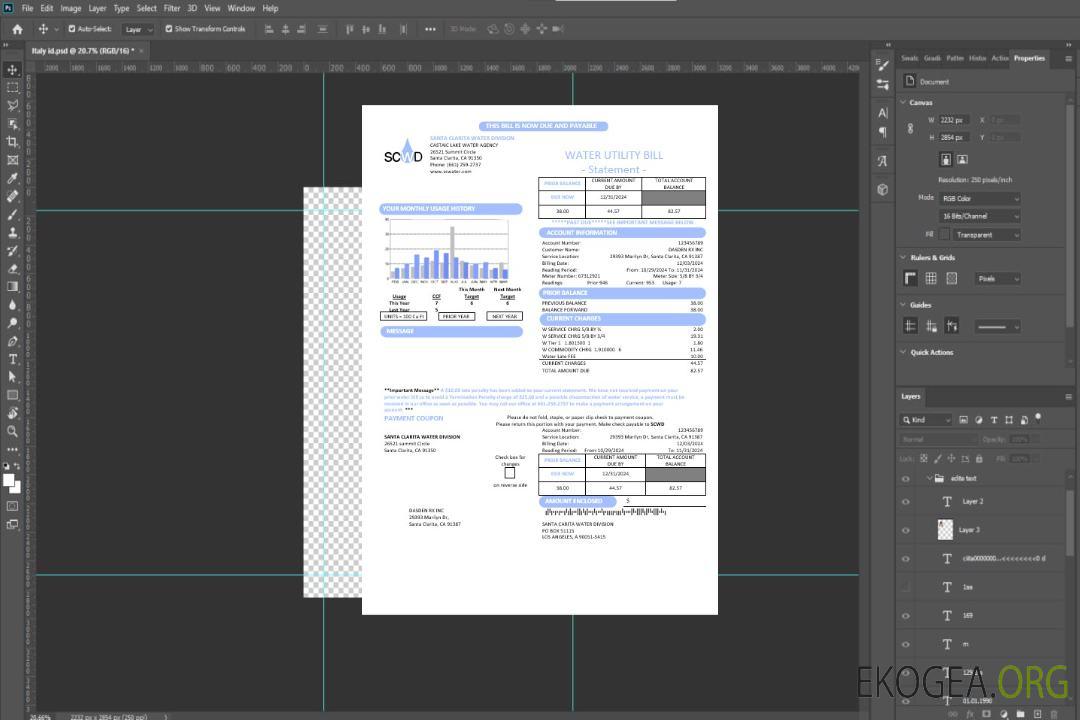This screenshot has width=1080, height=720.
Task: Switch to the History panel tab
Action: 977,58
